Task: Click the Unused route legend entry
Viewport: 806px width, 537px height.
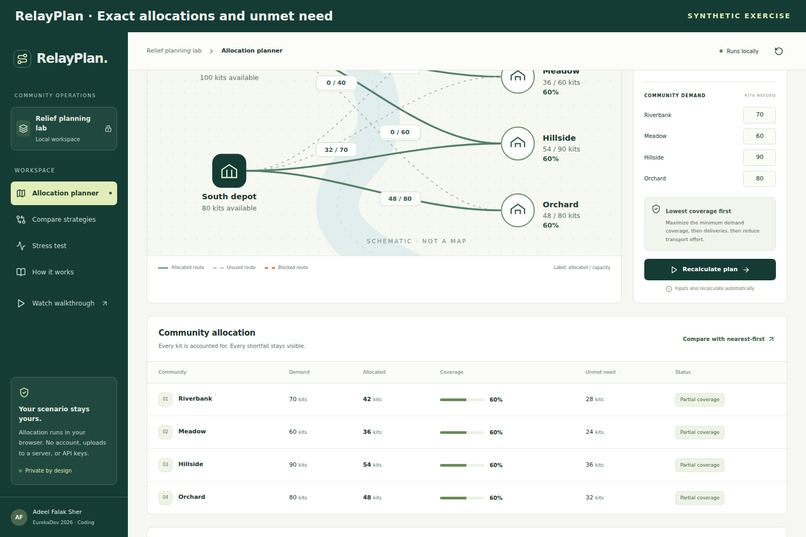Action: (x=234, y=268)
